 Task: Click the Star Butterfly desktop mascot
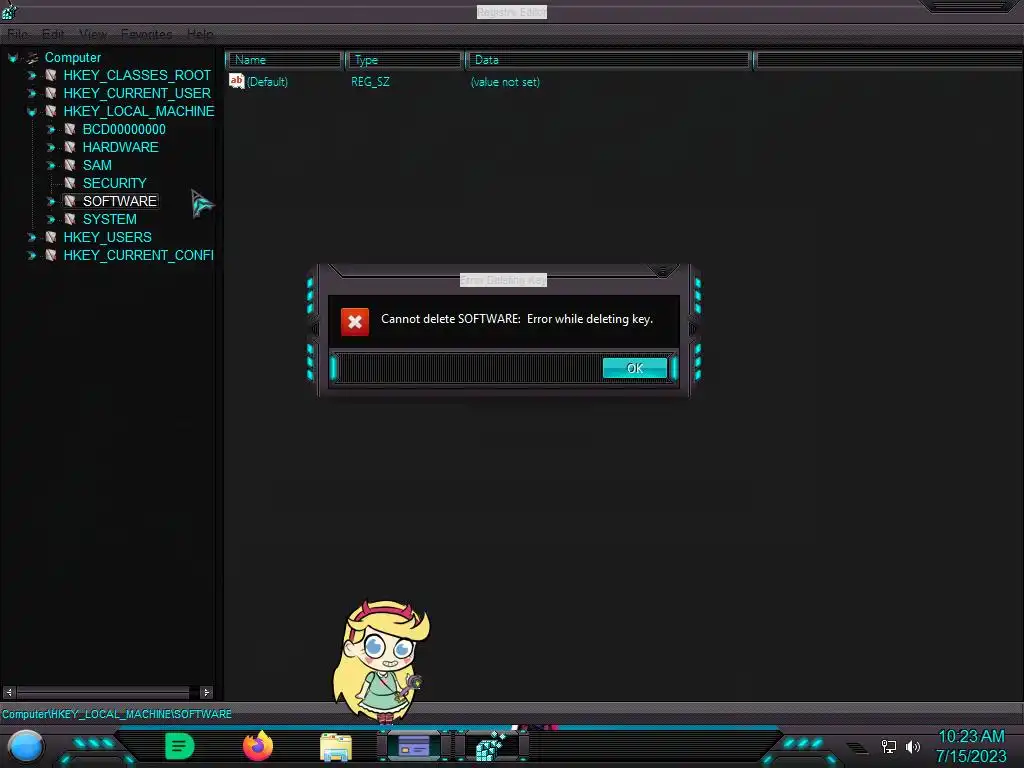(x=381, y=661)
